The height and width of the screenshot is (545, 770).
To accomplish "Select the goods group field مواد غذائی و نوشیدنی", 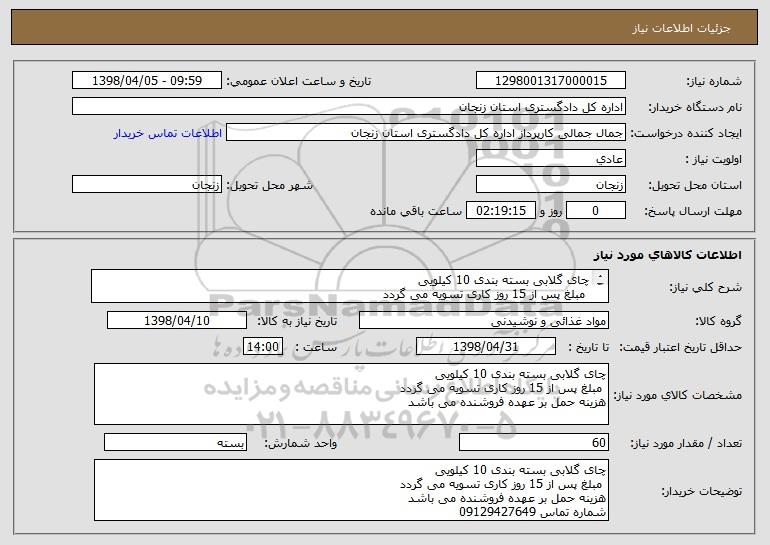I will [x=484, y=321].
